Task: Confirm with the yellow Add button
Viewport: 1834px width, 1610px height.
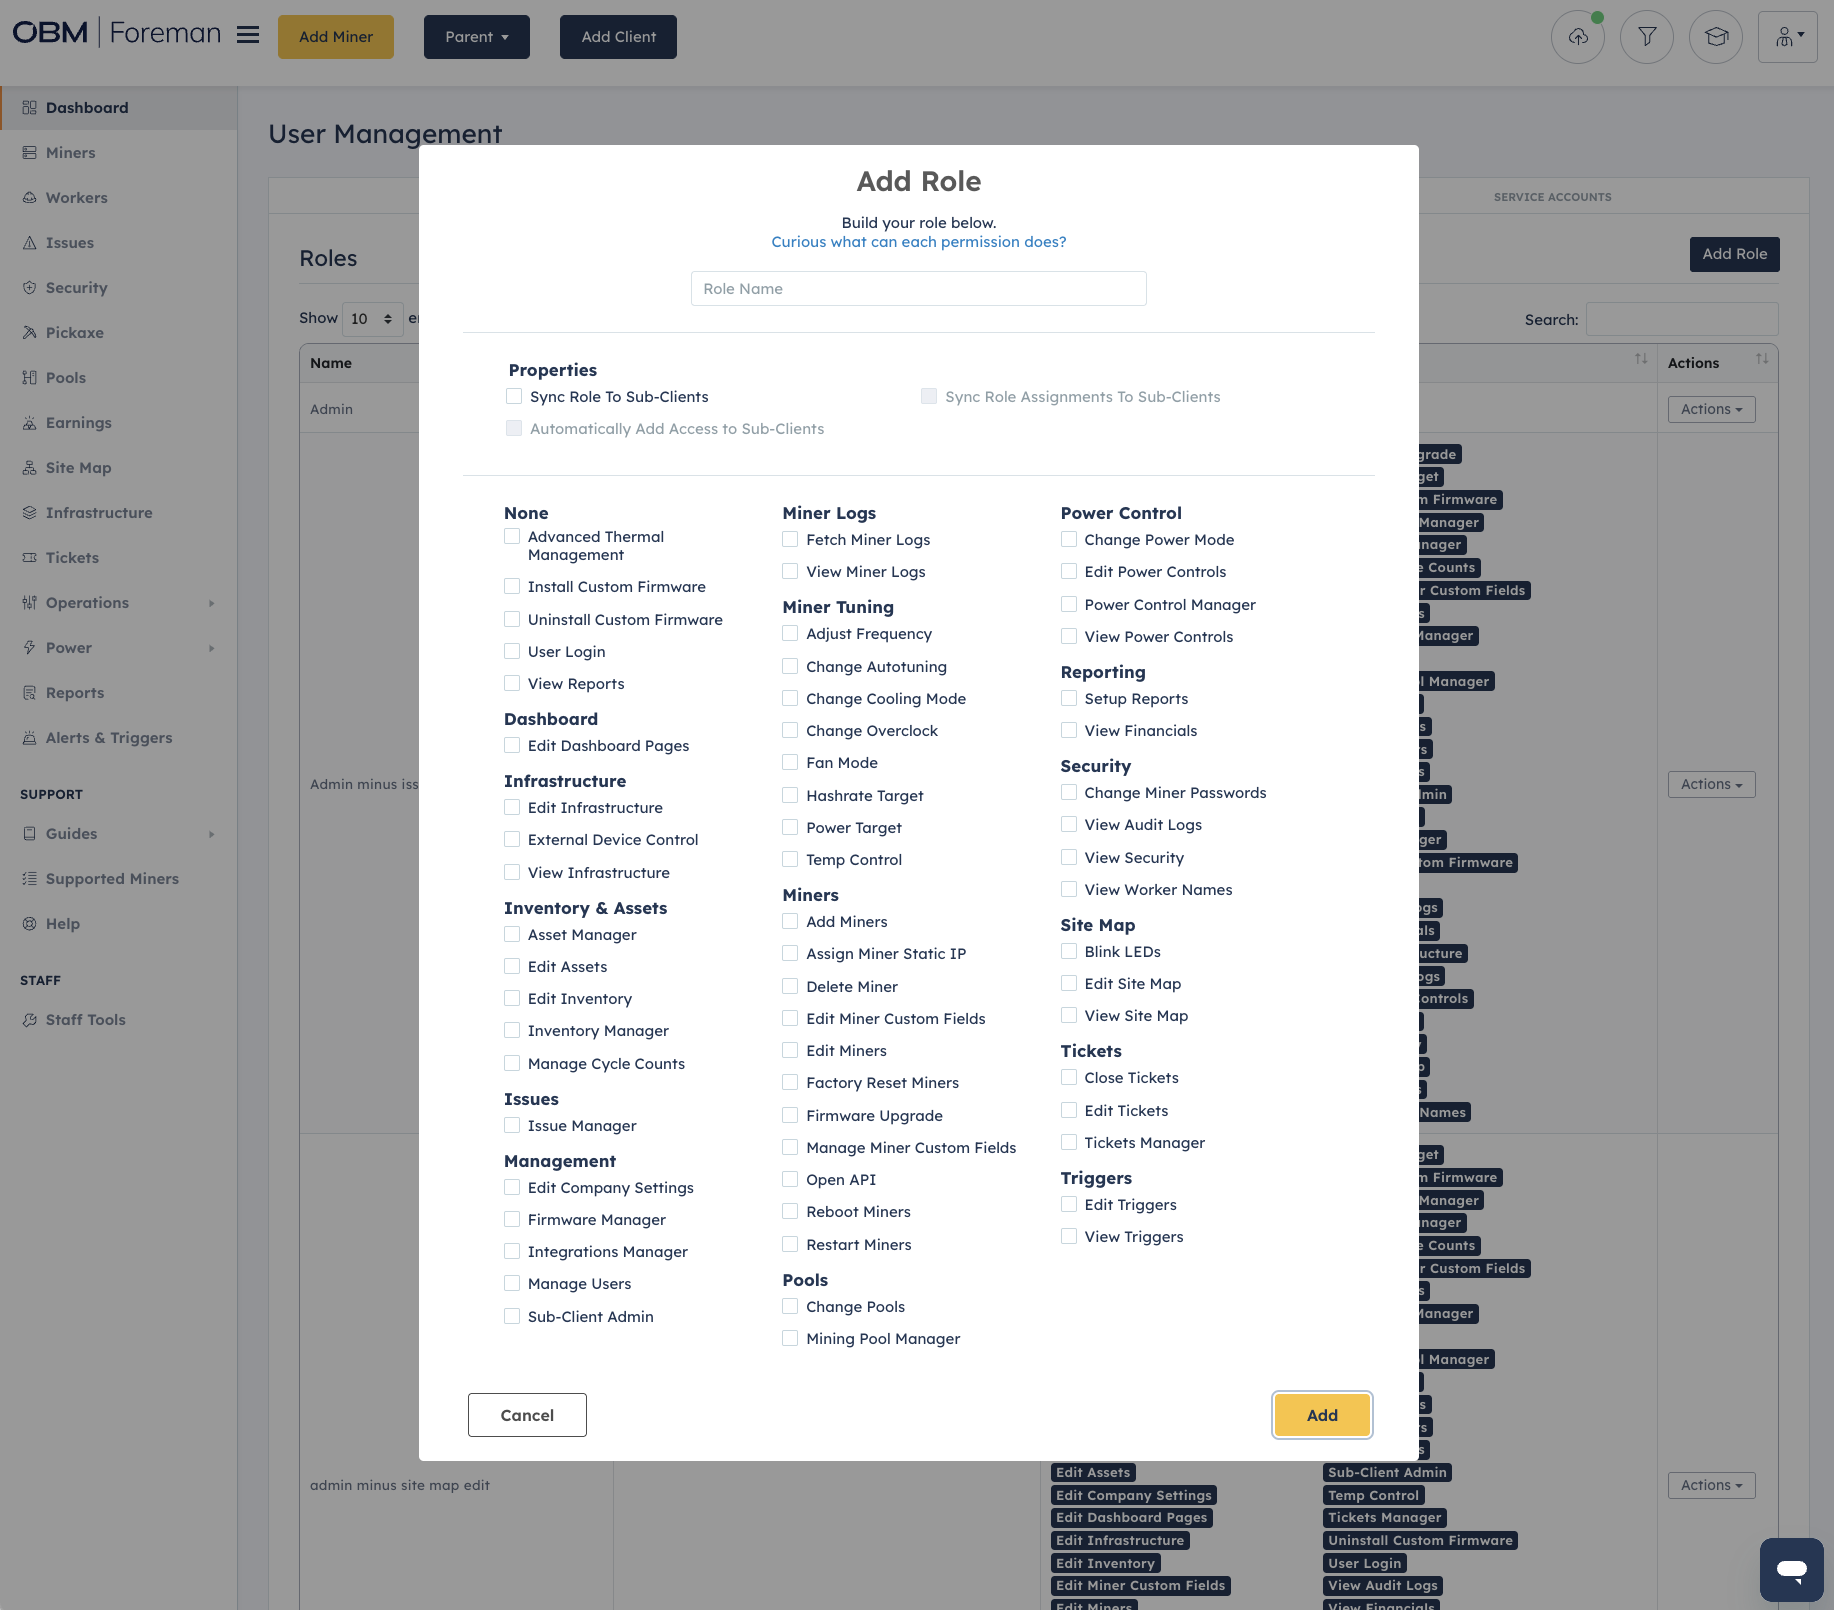Action: point(1322,1415)
